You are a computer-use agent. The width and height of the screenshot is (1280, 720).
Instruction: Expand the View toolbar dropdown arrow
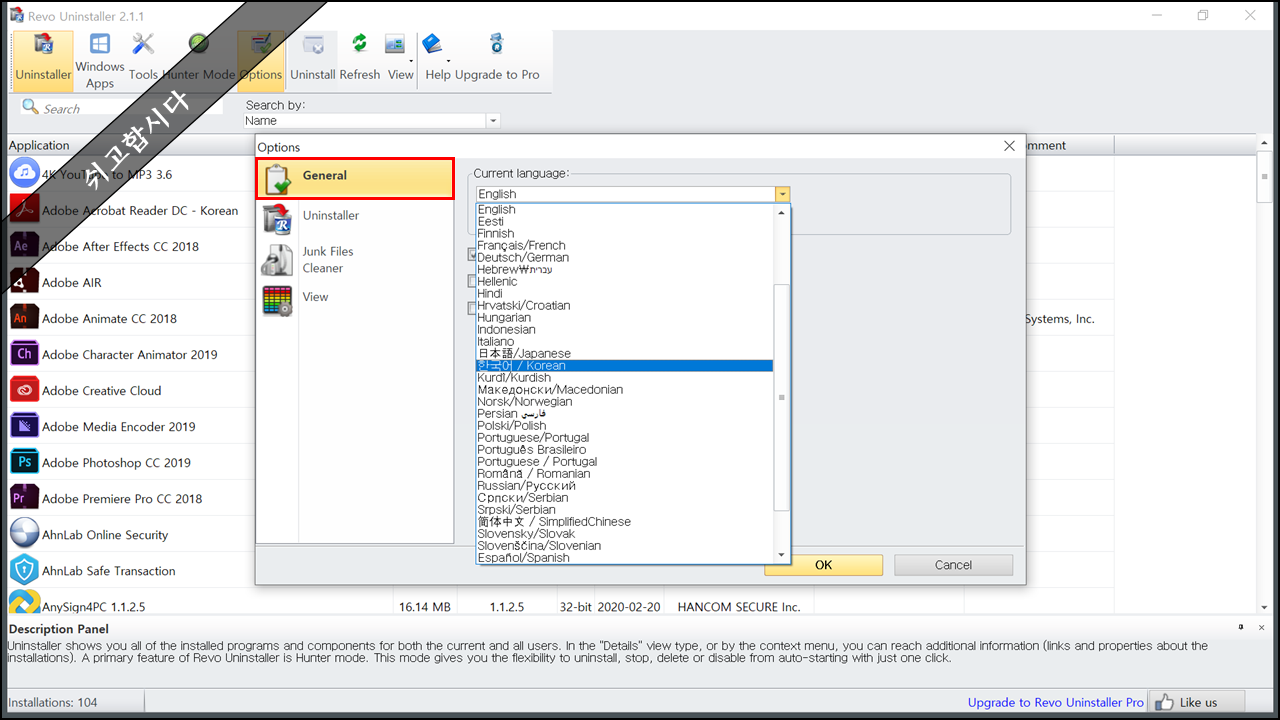pos(411,60)
